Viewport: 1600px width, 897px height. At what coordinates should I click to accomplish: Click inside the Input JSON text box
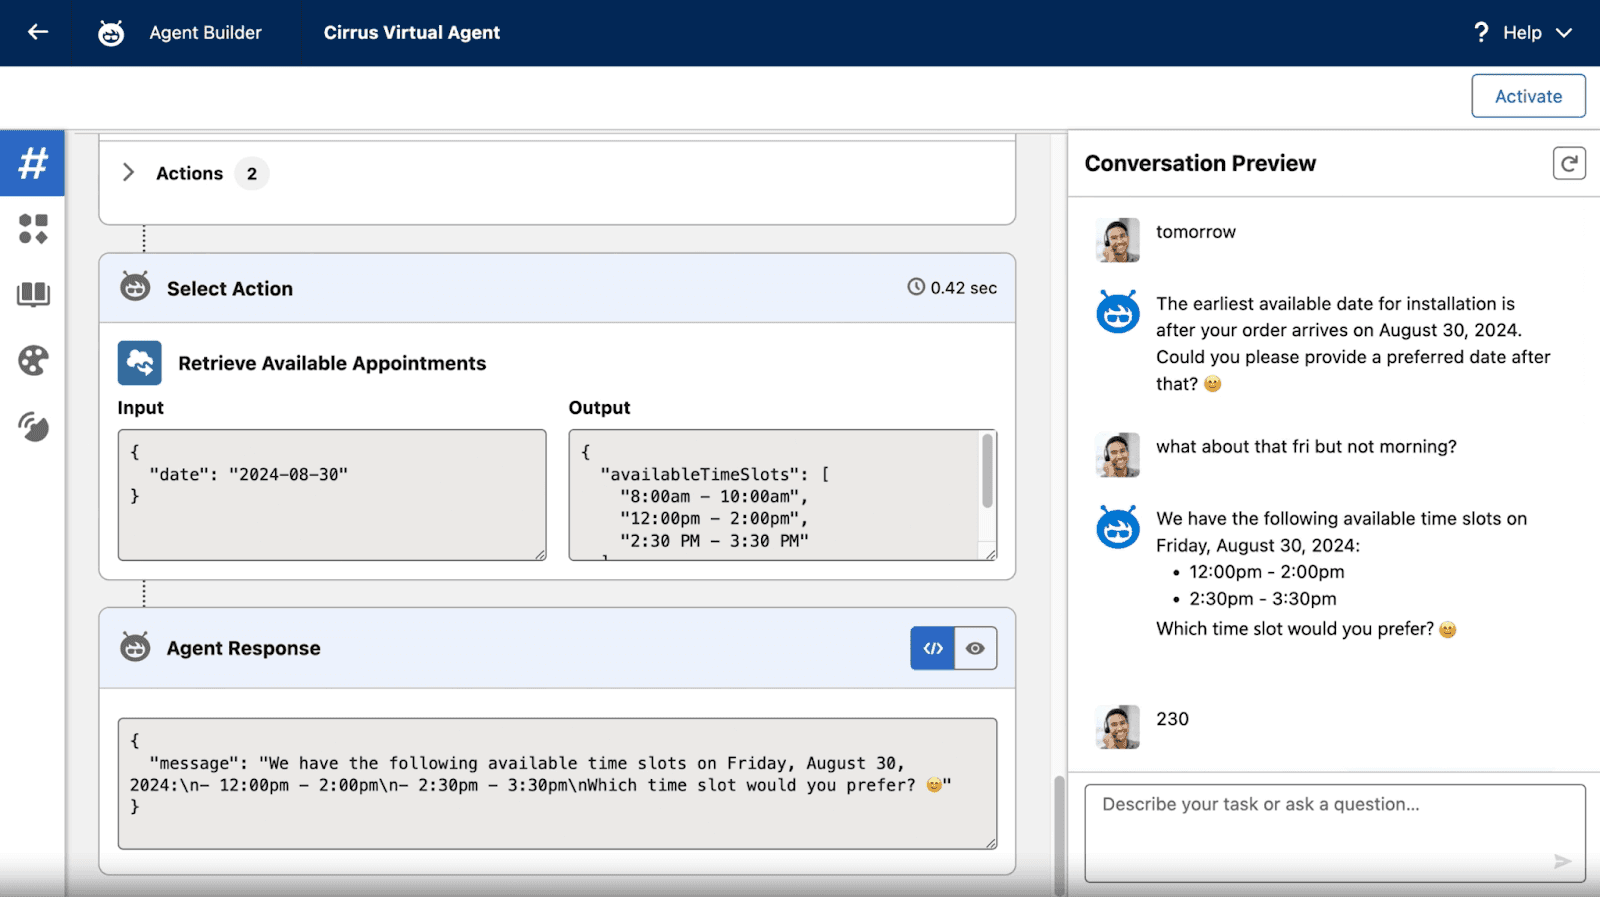tap(332, 495)
